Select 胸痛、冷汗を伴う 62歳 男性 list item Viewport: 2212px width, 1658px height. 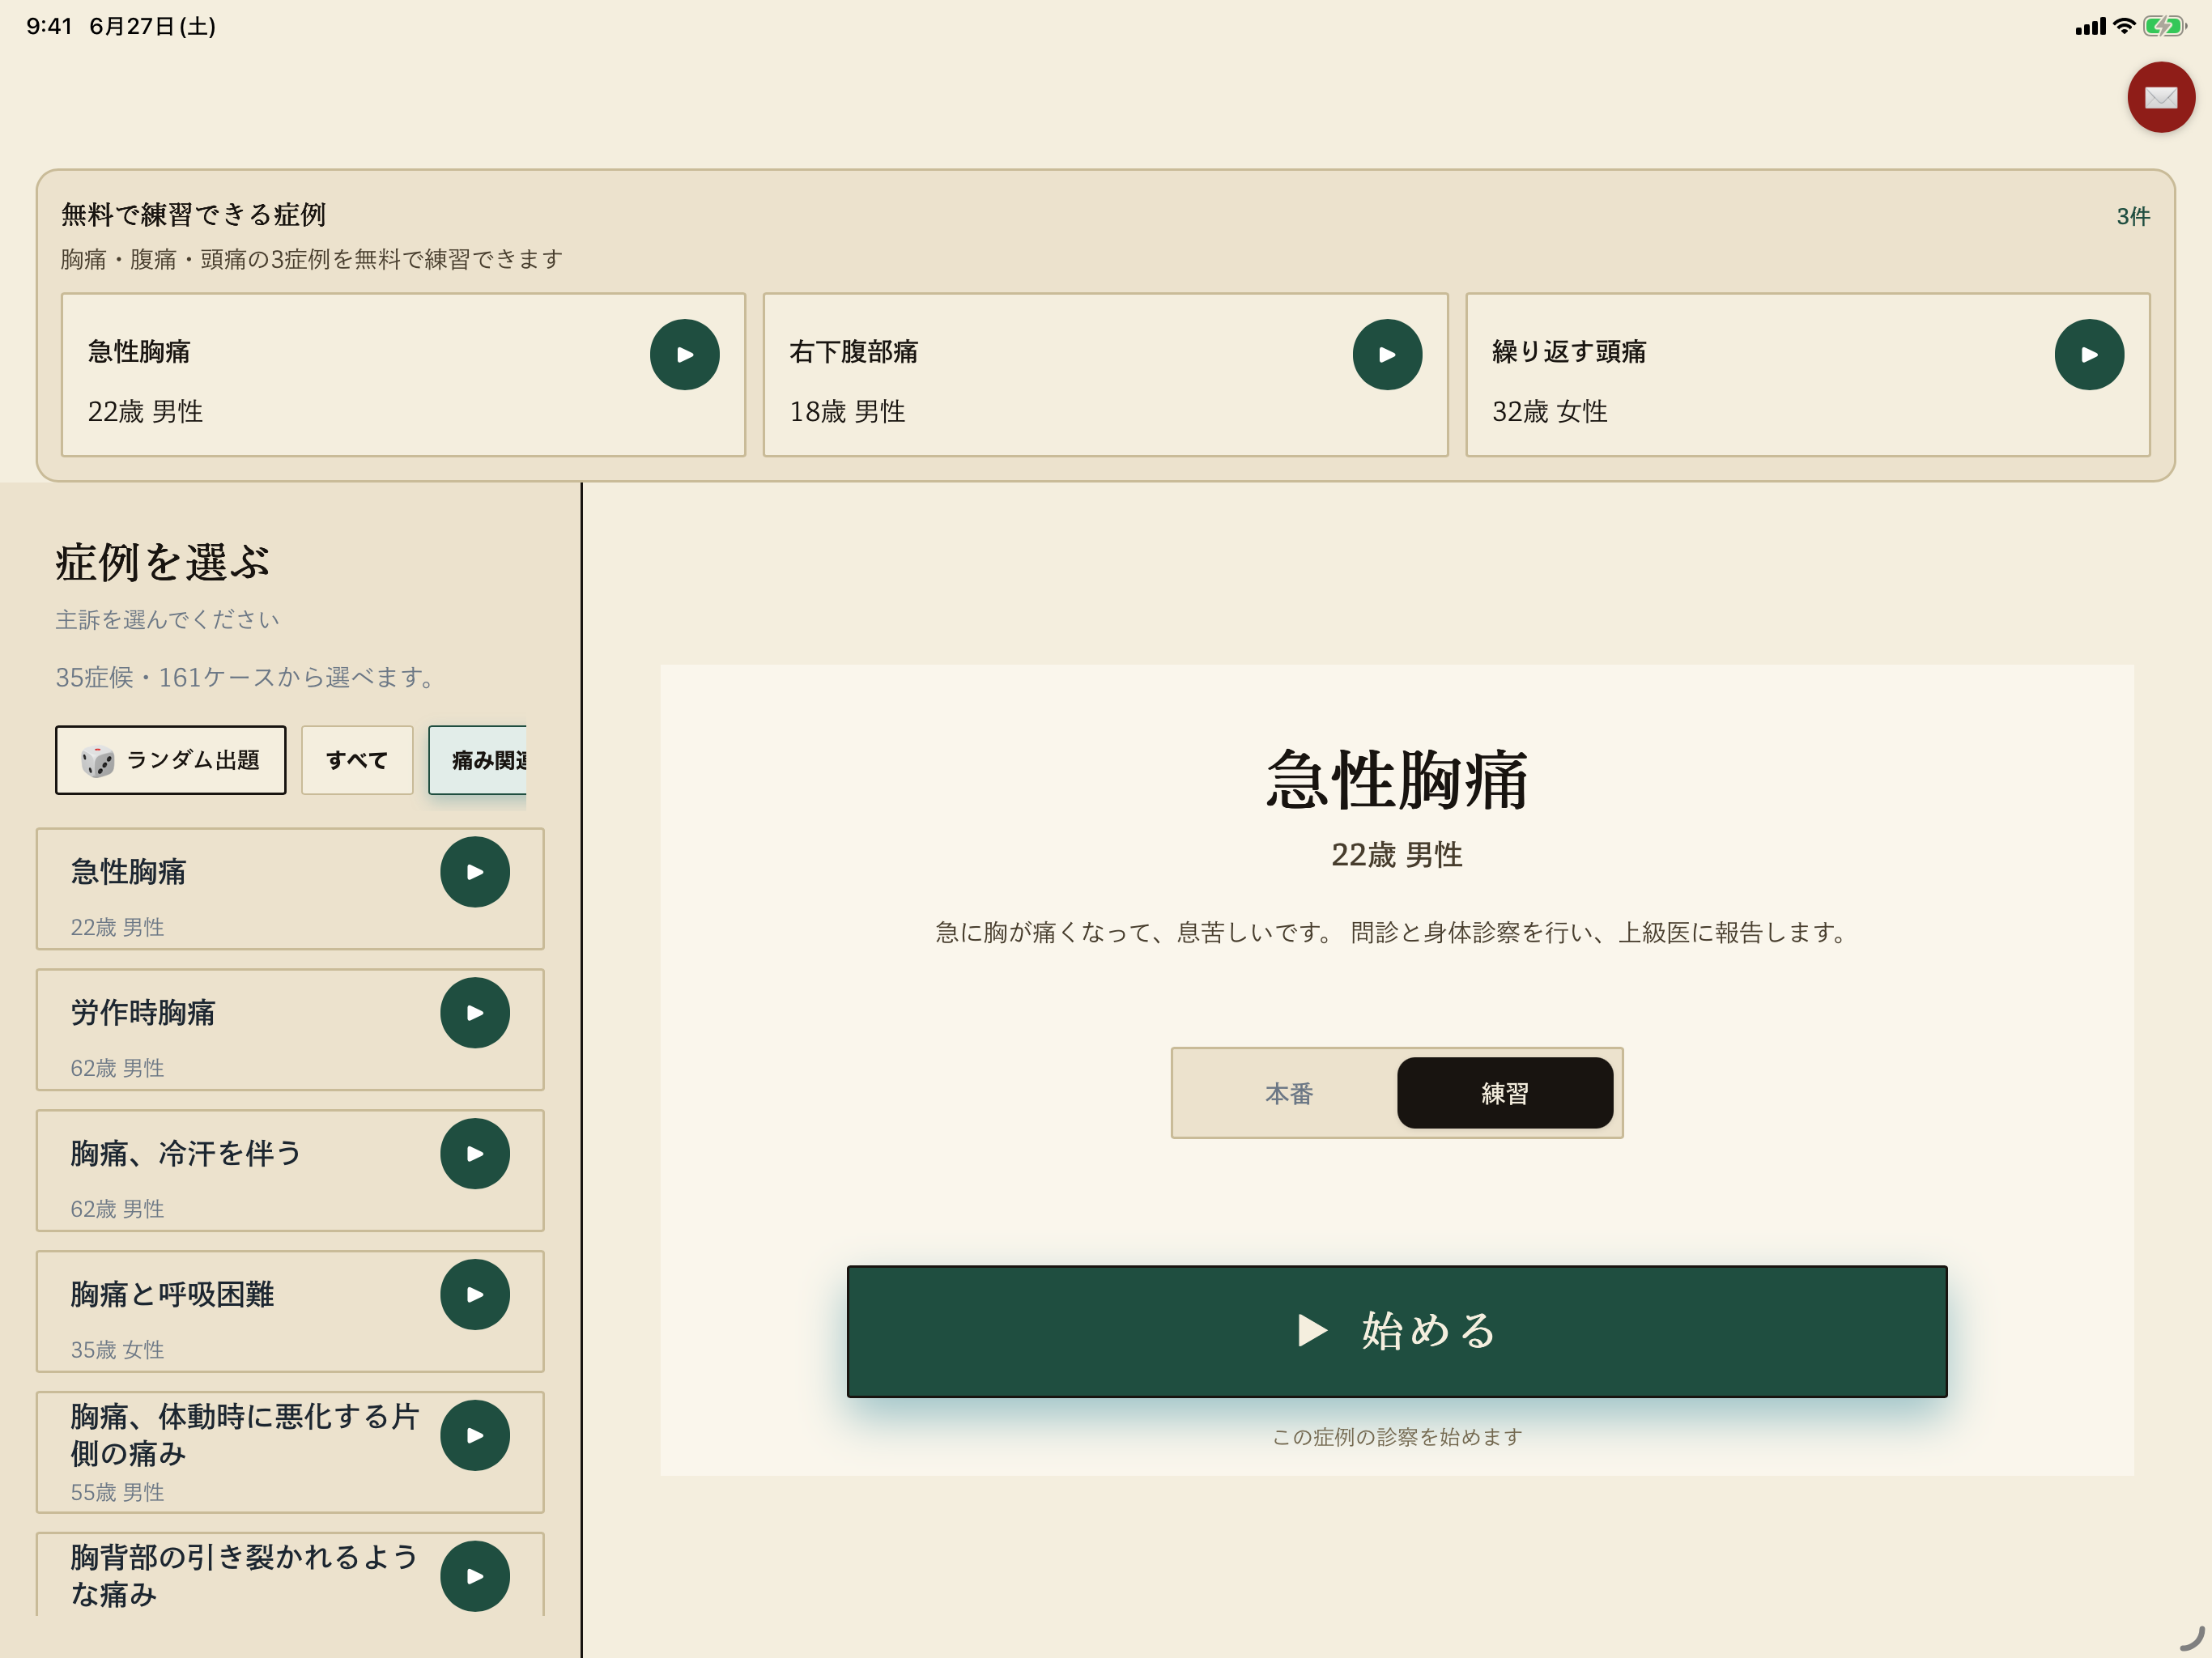(x=290, y=1170)
